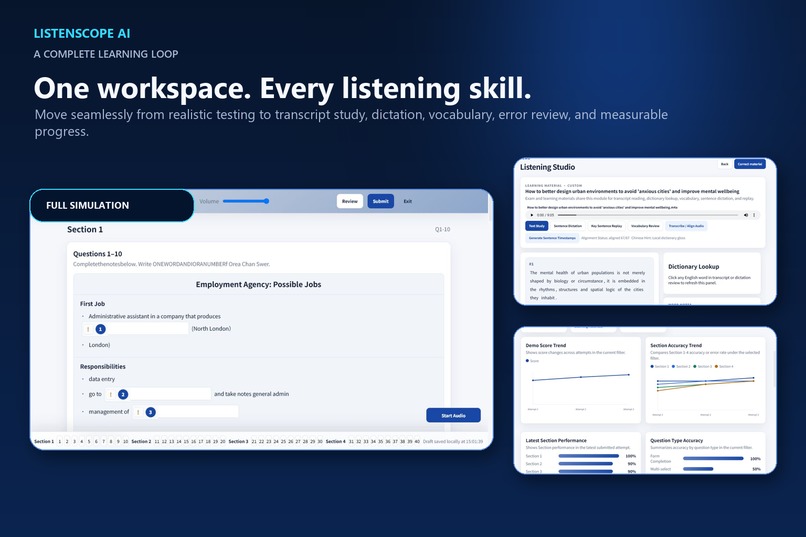The width and height of the screenshot is (806, 537).
Task: Click the Section 1 100% performance bar
Action: click(x=589, y=456)
